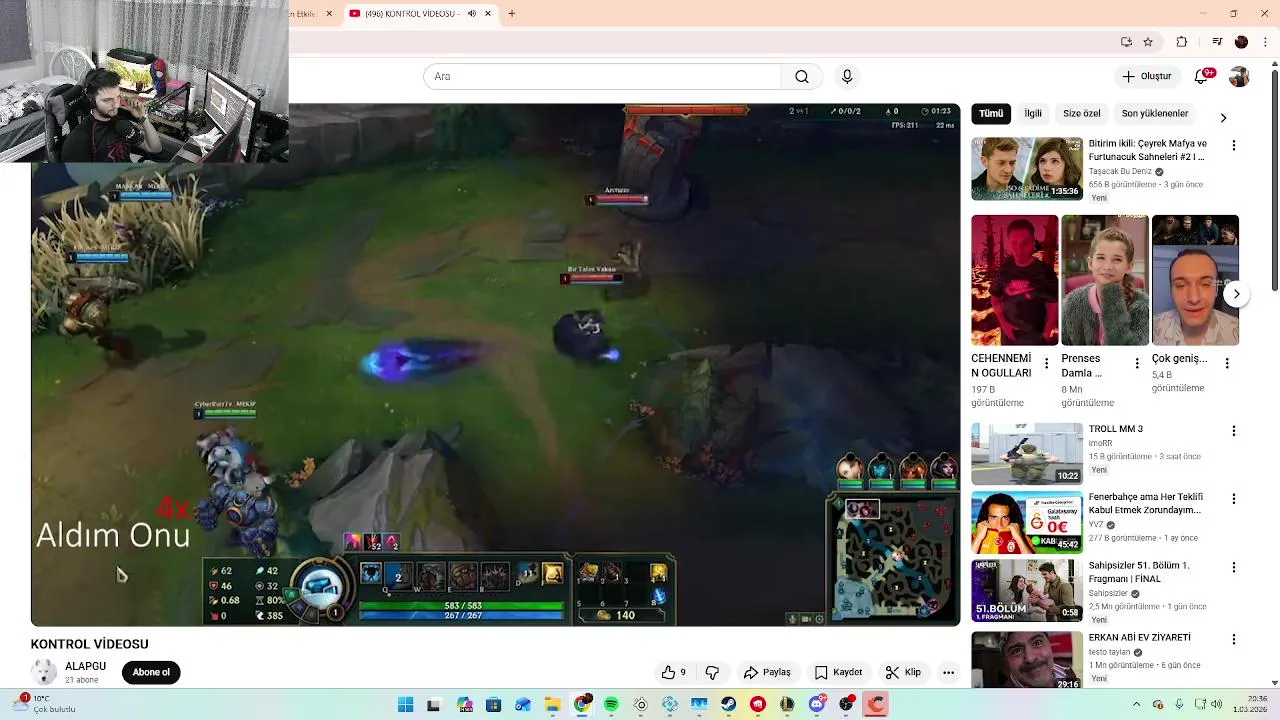Open options for CEHENNEMİN OGULLARI short
The height and width of the screenshot is (720, 1280).
(x=1047, y=363)
